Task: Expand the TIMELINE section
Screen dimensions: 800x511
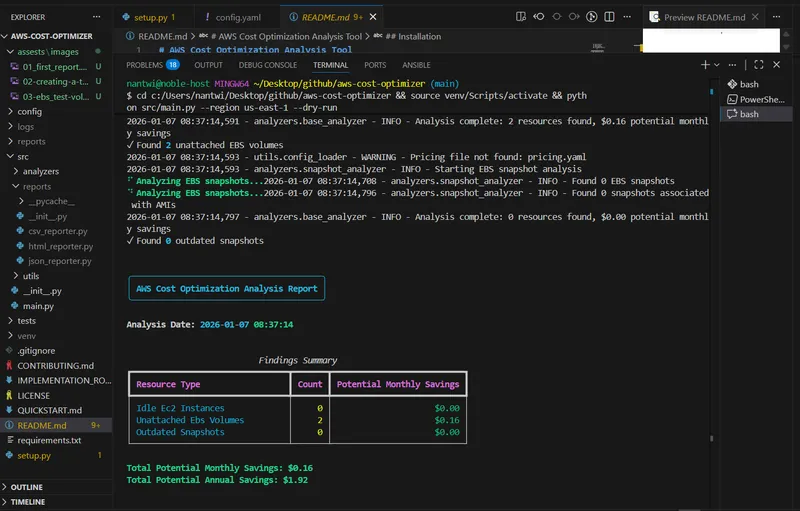Action: pos(56,502)
